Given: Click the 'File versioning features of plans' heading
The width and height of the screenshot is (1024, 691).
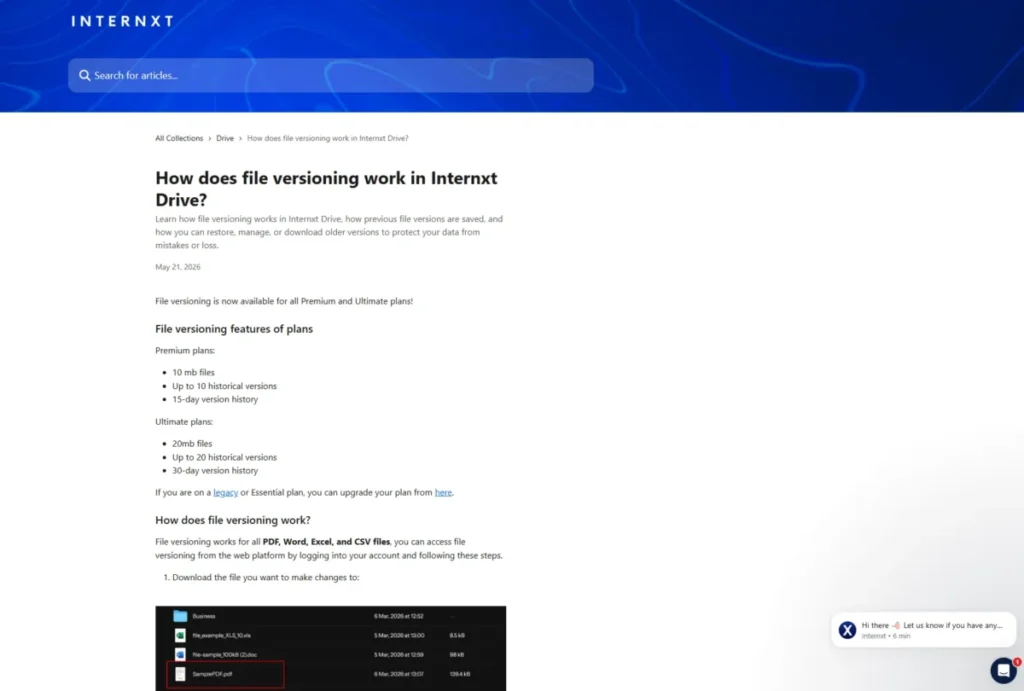Looking at the screenshot, I should (x=234, y=329).
